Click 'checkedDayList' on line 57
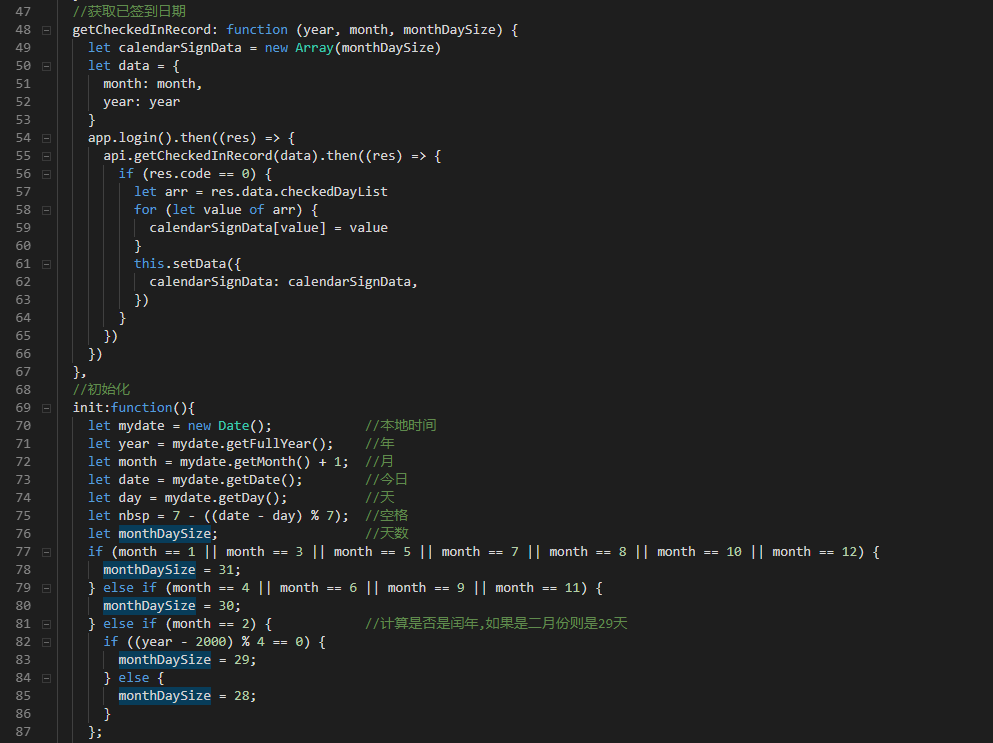Screen dimensions: 993x743 click(x=334, y=191)
